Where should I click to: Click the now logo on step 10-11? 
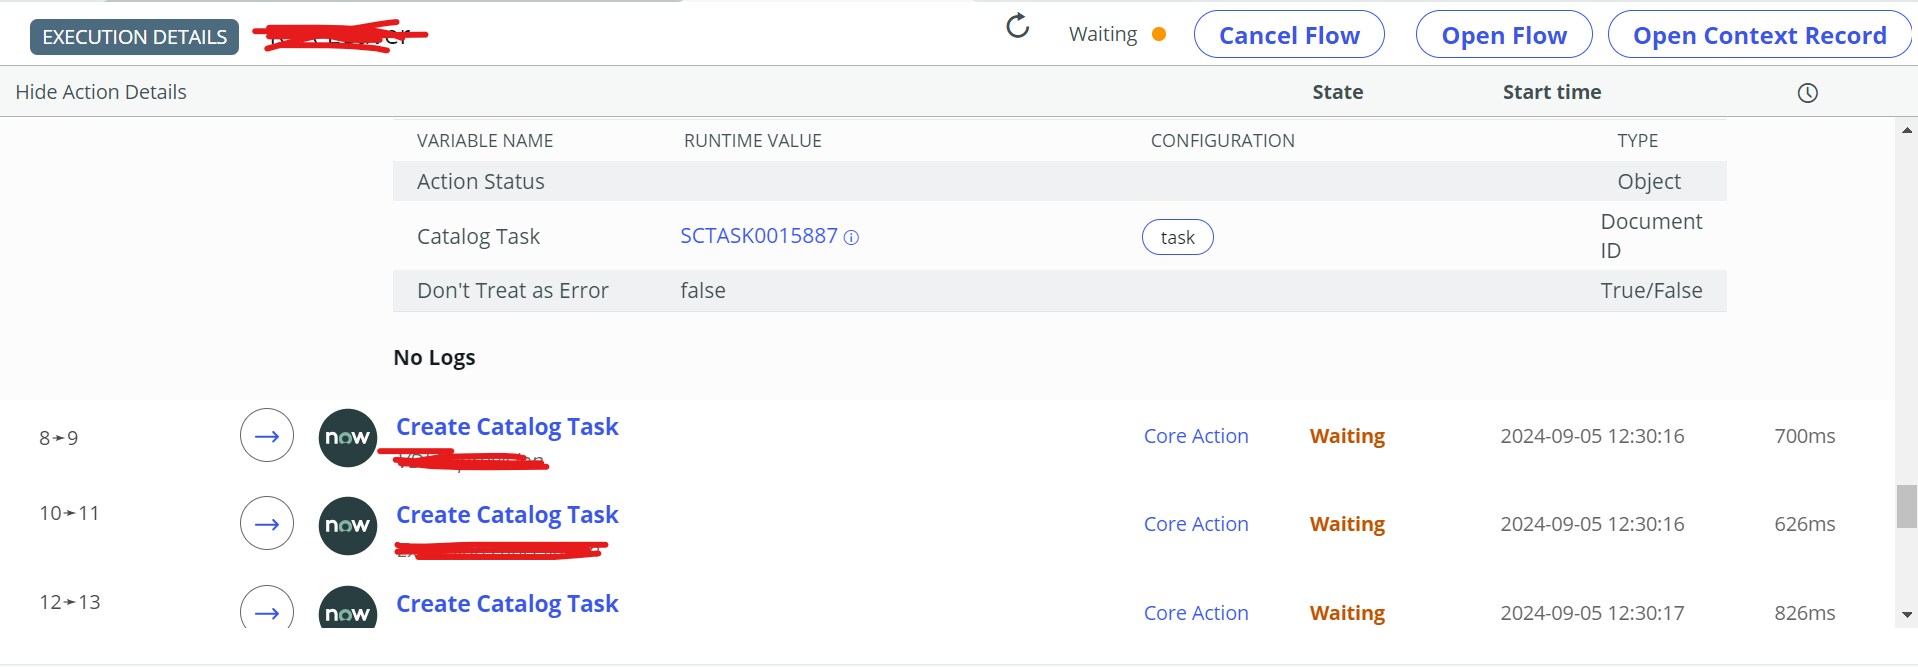347,525
